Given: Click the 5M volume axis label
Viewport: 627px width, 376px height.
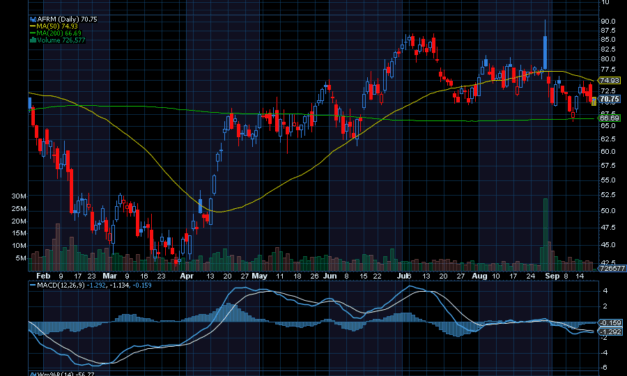Looking at the screenshot, I should [x=21, y=258].
